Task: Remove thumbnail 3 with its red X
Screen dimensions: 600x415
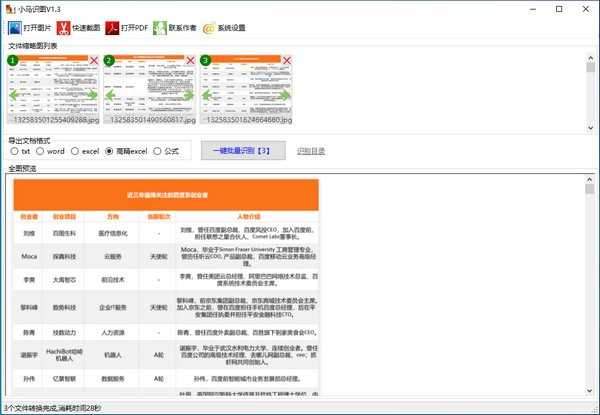Action: point(287,60)
